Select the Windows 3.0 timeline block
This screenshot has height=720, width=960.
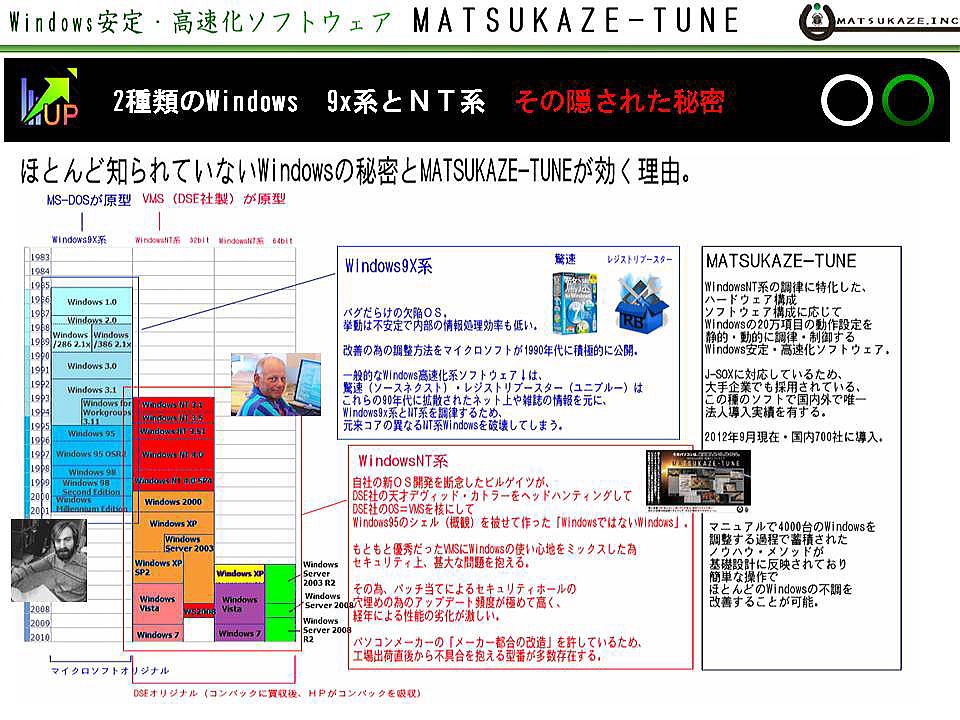pos(92,366)
